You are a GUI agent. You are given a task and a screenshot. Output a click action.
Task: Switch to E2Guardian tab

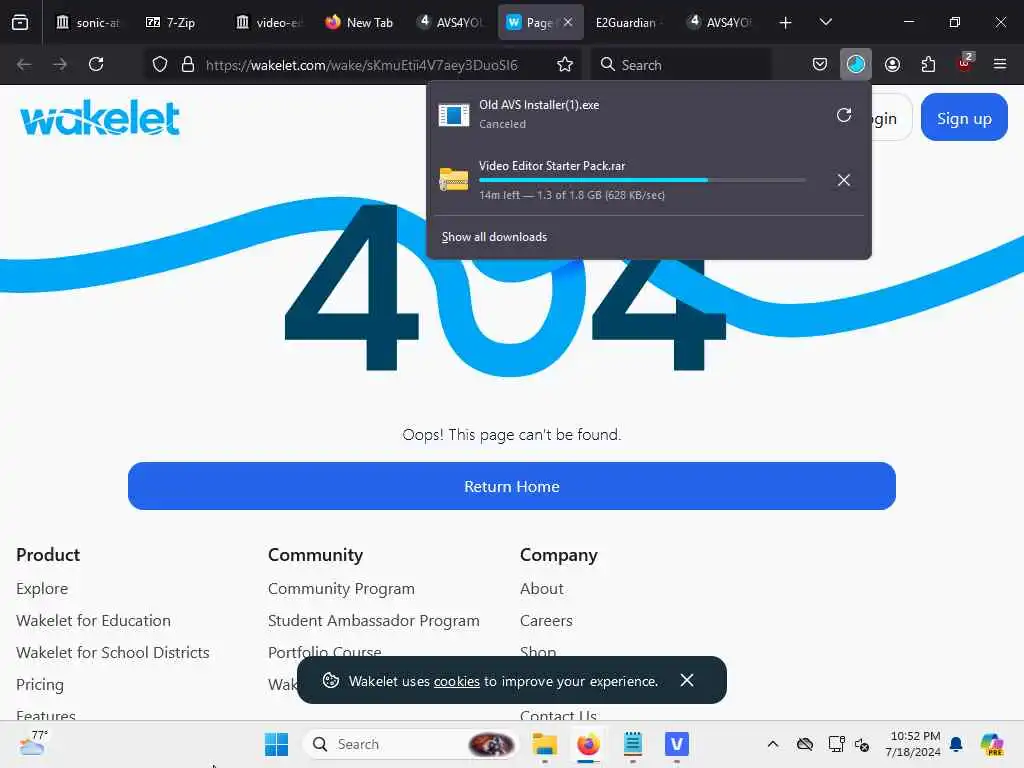click(628, 22)
